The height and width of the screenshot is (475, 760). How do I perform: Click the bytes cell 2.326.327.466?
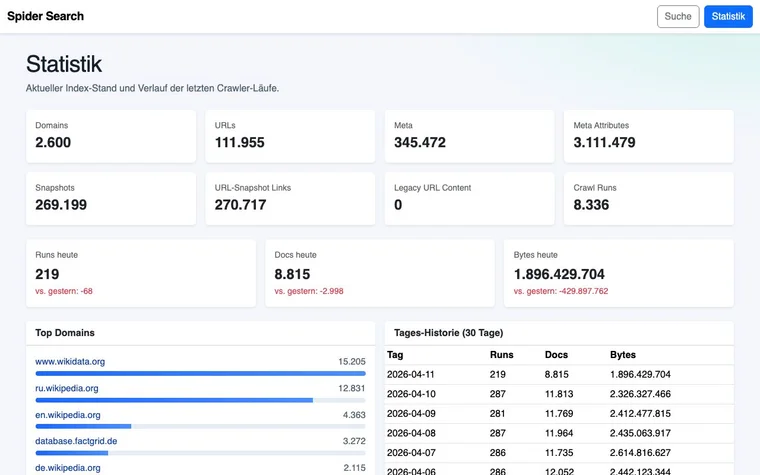coord(640,394)
